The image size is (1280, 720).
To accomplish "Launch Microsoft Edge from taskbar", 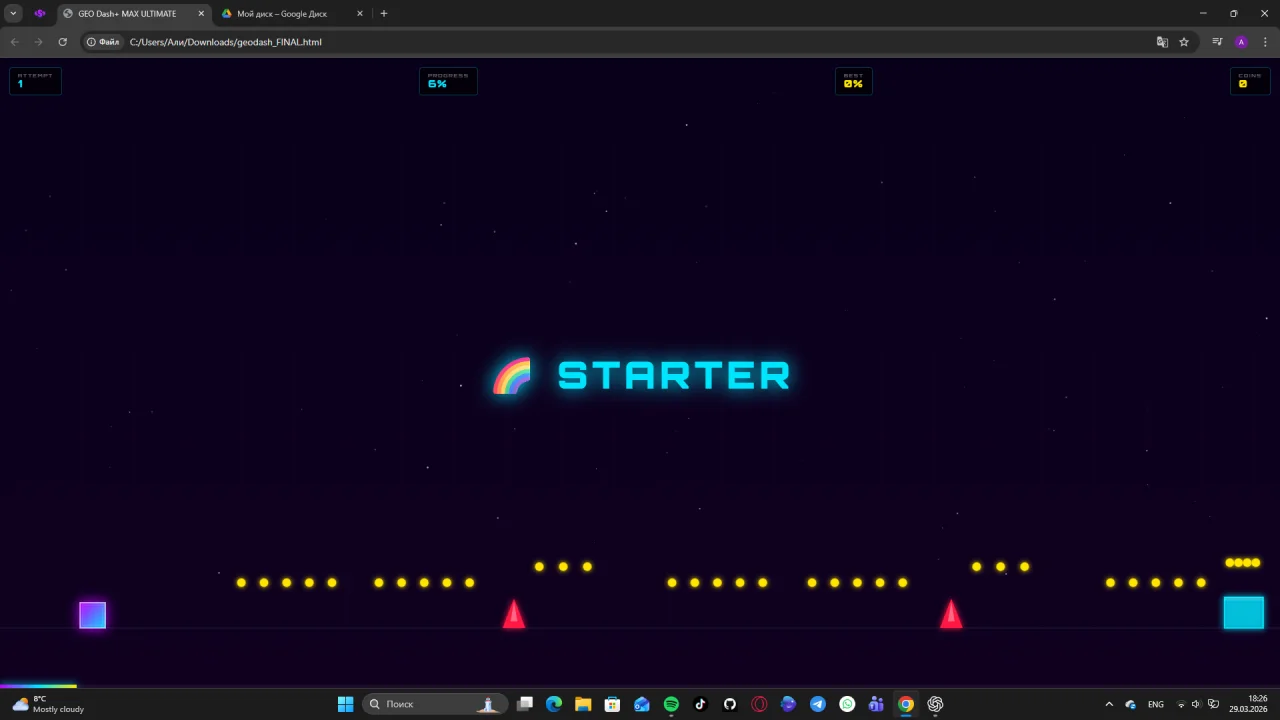I will click(554, 704).
